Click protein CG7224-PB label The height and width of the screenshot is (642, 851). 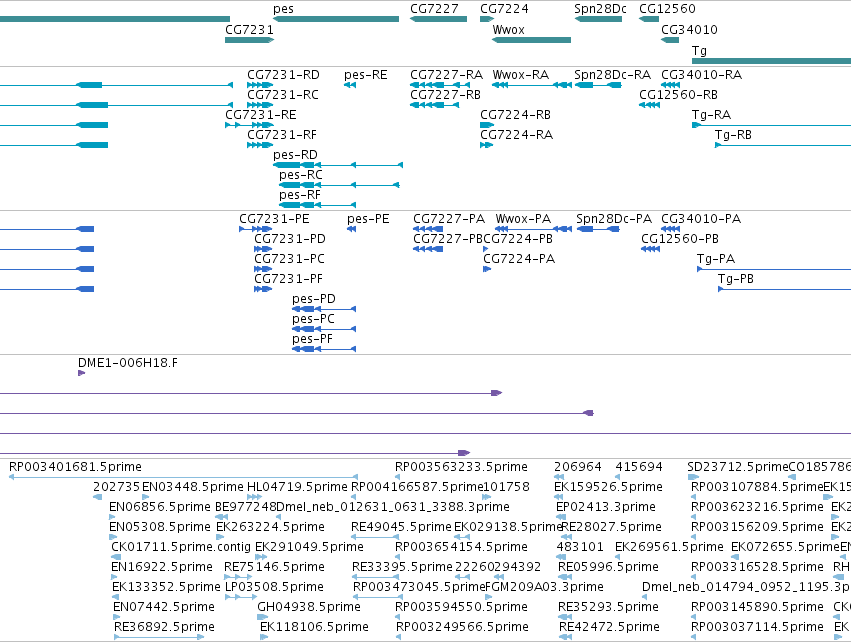518,239
